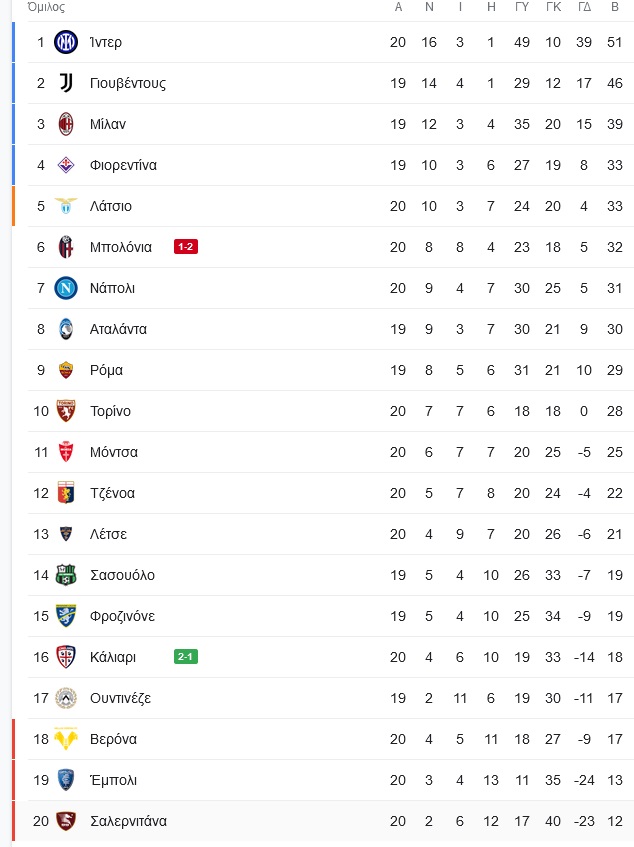Click the Salernitana crest icon
The height and width of the screenshot is (847, 634).
coord(66,821)
